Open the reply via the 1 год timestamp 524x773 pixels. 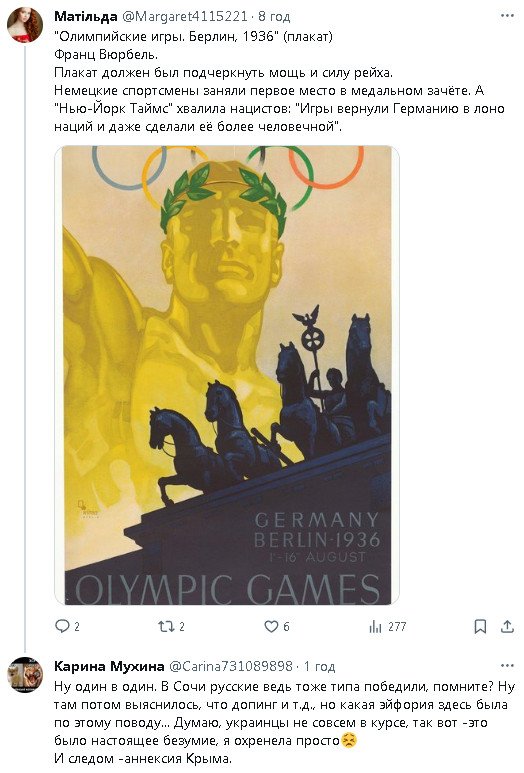(319, 667)
